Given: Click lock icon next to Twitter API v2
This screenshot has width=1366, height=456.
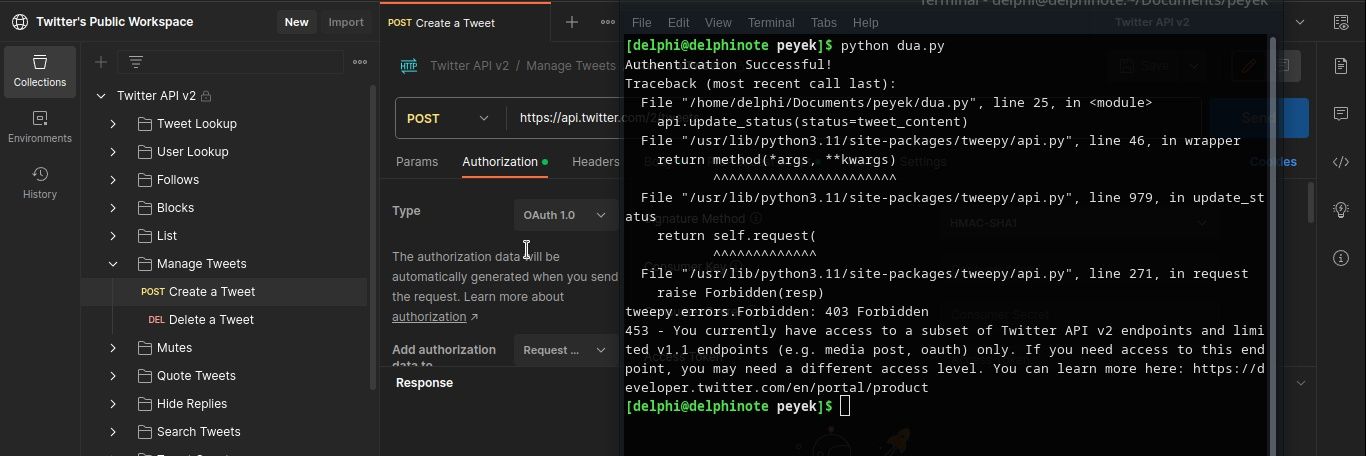Looking at the screenshot, I should (x=206, y=96).
